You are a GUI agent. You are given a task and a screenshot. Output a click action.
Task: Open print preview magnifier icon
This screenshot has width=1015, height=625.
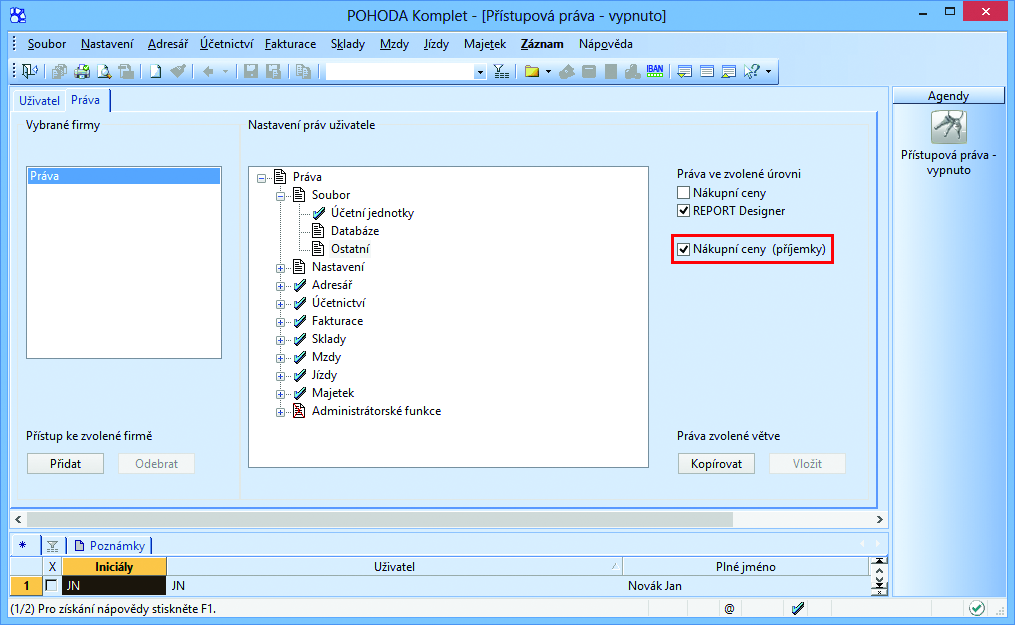click(104, 71)
